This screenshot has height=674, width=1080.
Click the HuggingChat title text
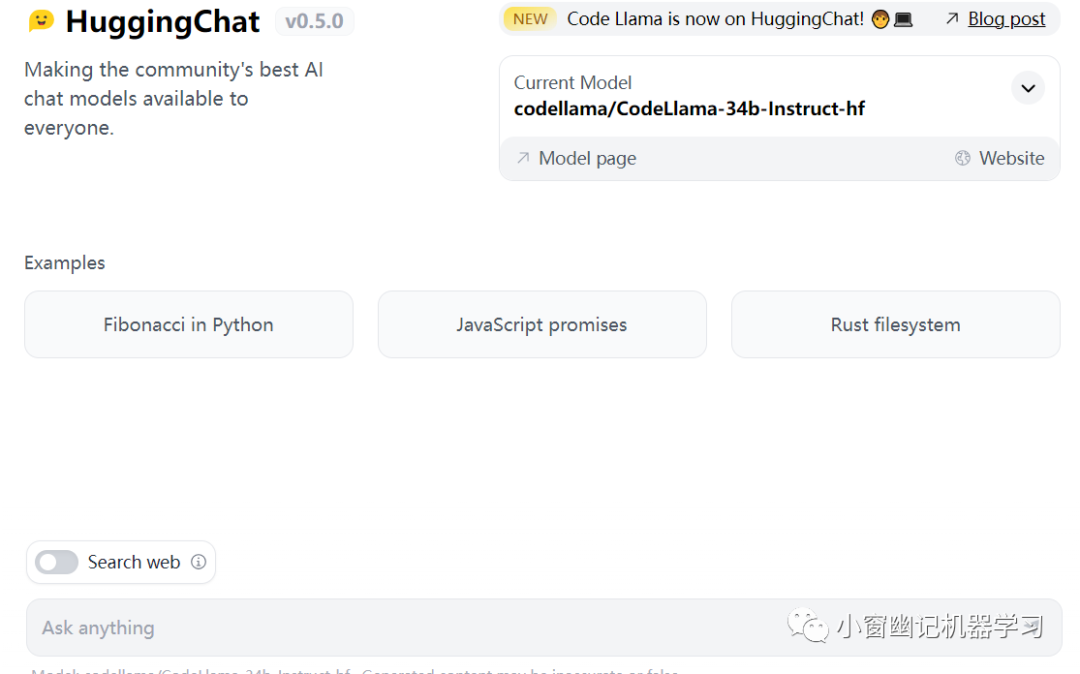(163, 22)
